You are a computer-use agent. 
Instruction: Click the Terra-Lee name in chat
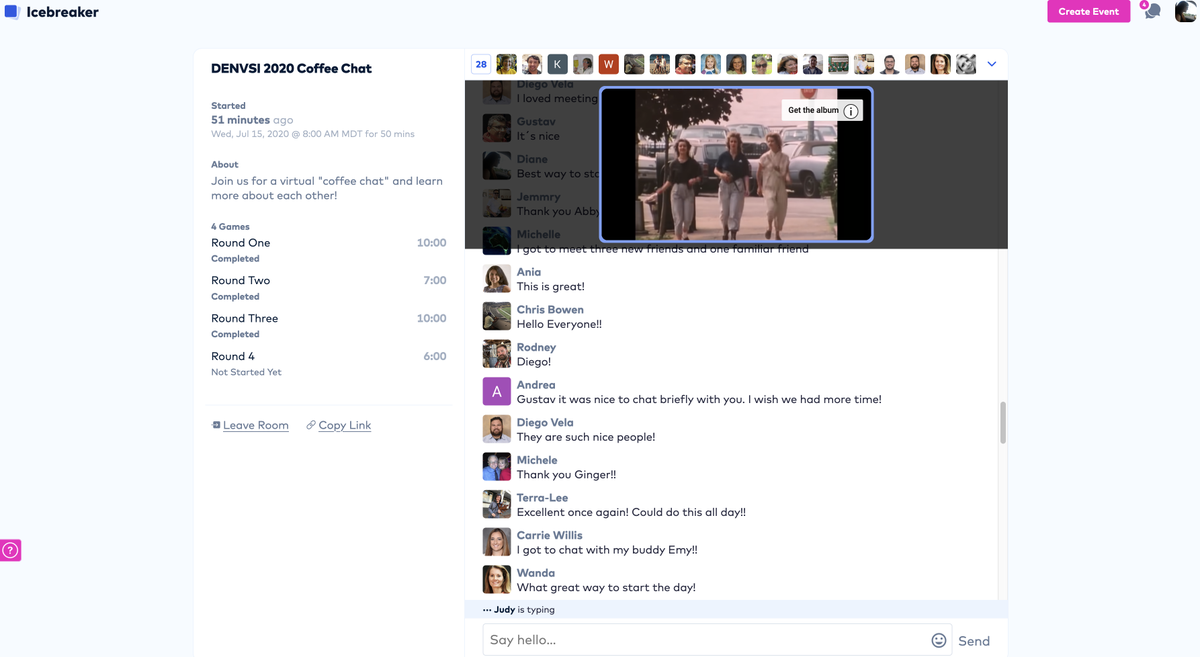(542, 498)
